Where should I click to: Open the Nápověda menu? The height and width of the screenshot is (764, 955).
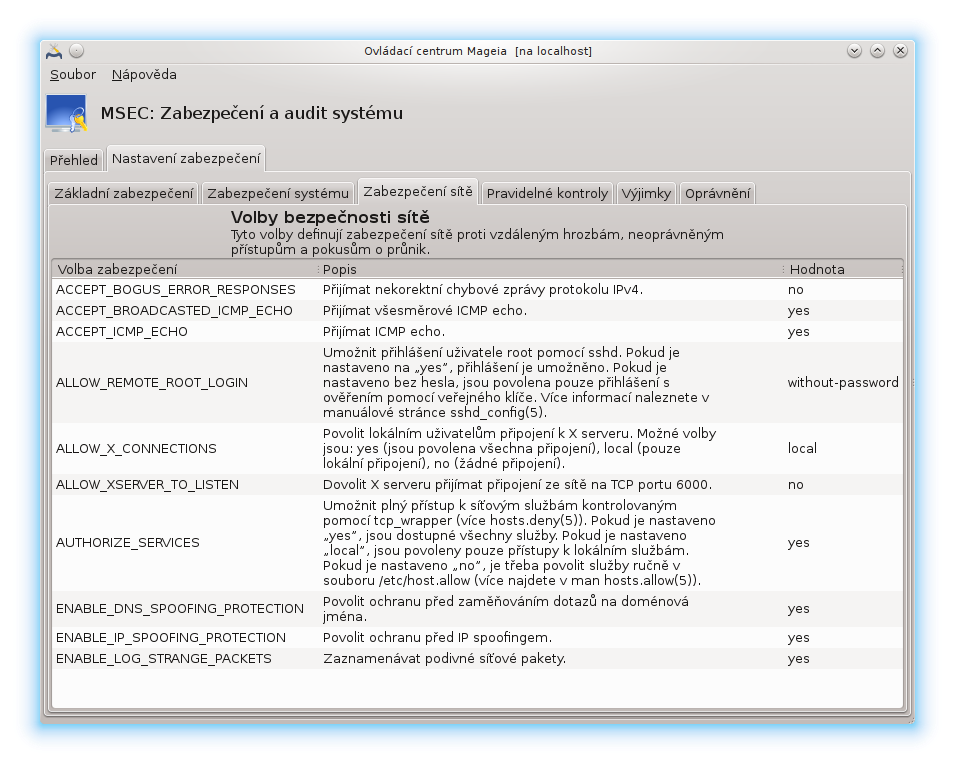pyautogui.click(x=144, y=74)
